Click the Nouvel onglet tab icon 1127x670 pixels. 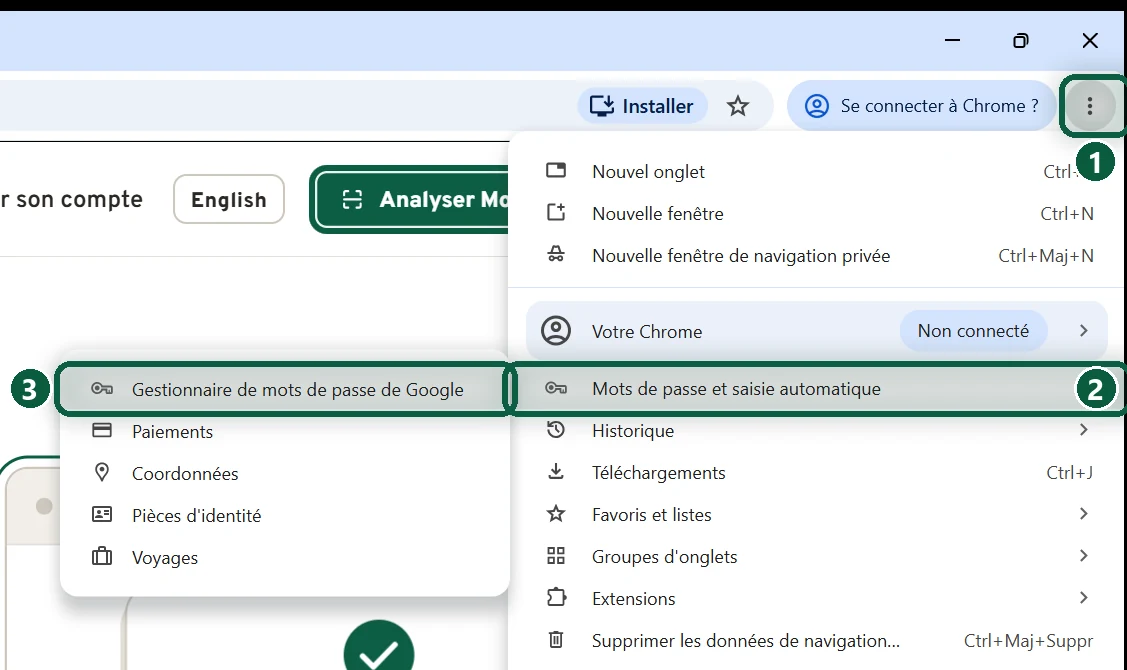click(556, 170)
